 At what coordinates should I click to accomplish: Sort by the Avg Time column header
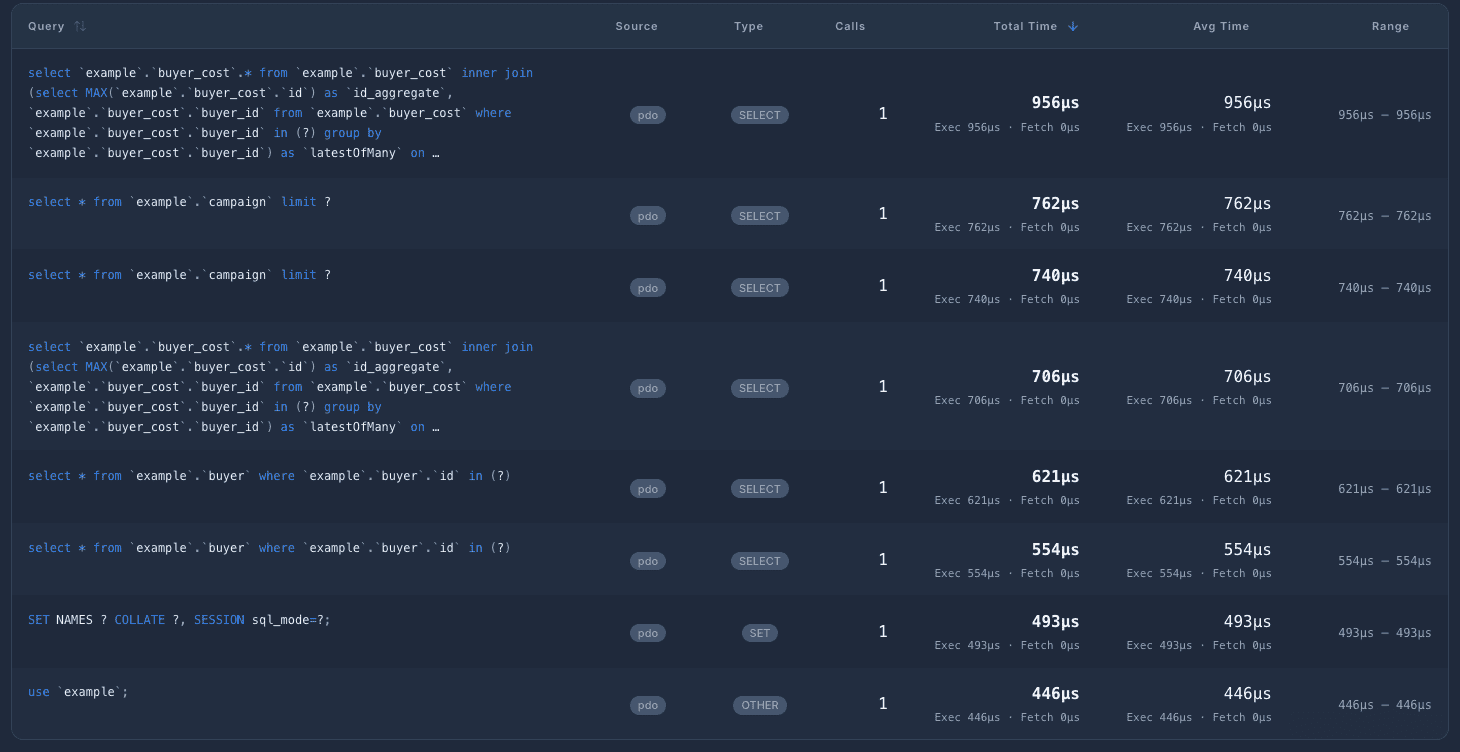pos(1221,26)
